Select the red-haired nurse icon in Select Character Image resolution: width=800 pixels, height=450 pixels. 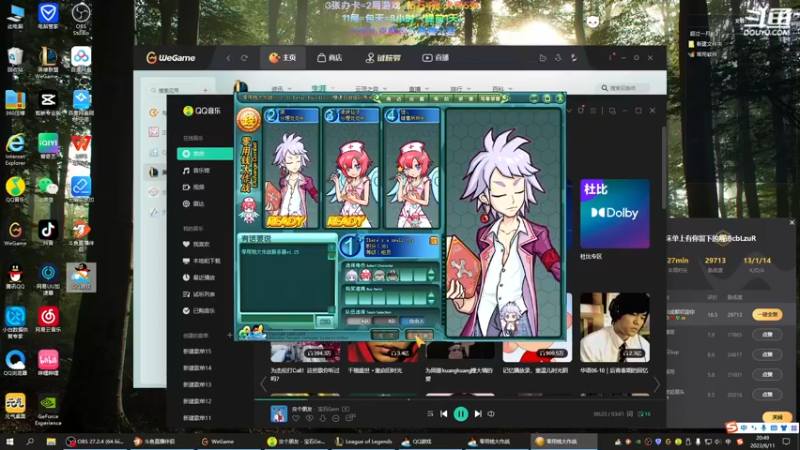pos(365,276)
